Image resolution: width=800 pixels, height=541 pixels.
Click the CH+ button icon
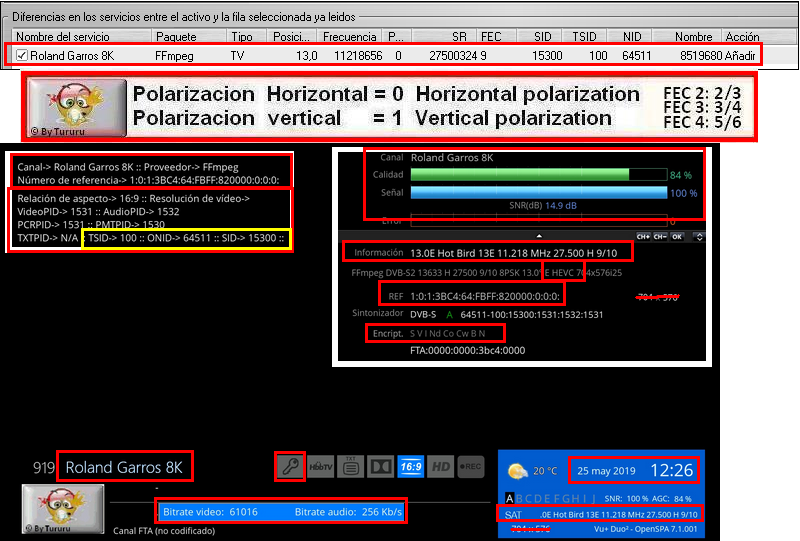[643, 237]
